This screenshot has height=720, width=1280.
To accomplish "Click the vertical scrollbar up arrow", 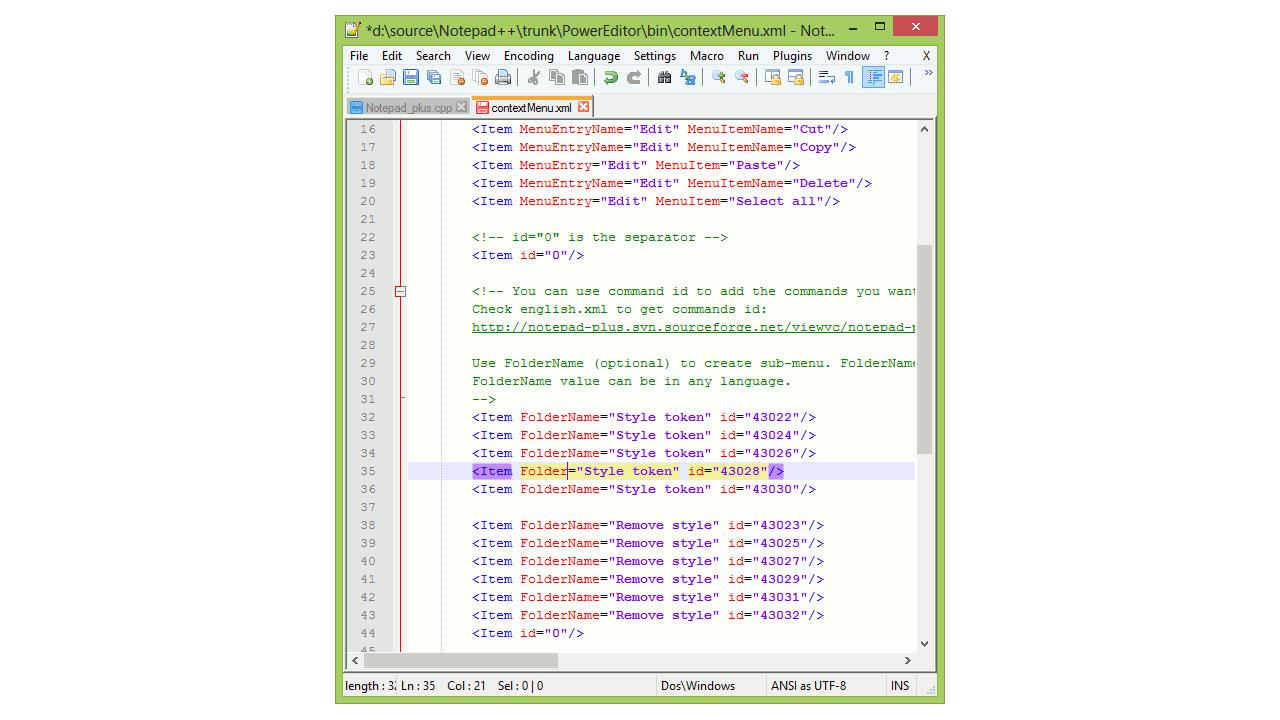I will (924, 129).
